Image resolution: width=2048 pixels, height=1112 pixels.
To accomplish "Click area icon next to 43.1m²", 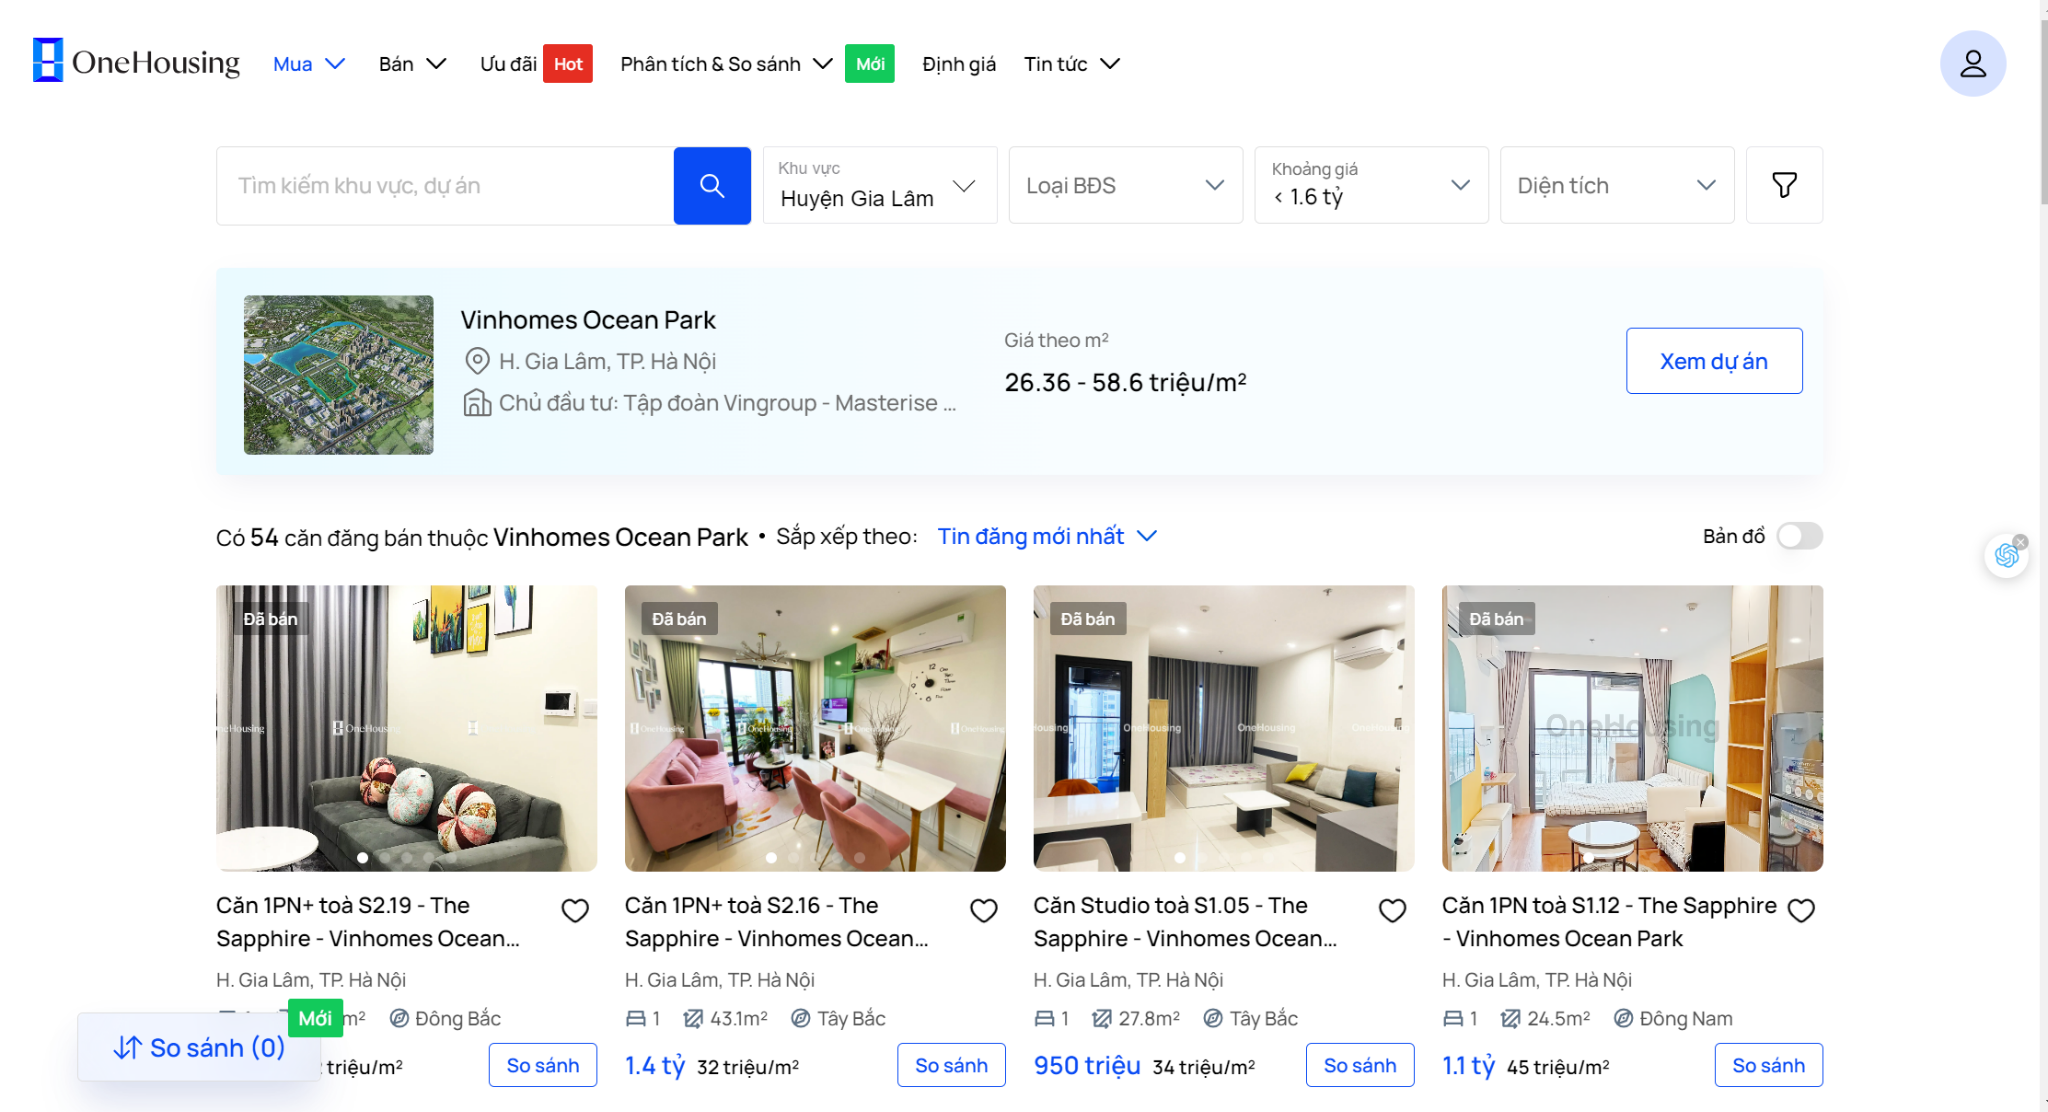I will click(693, 1019).
